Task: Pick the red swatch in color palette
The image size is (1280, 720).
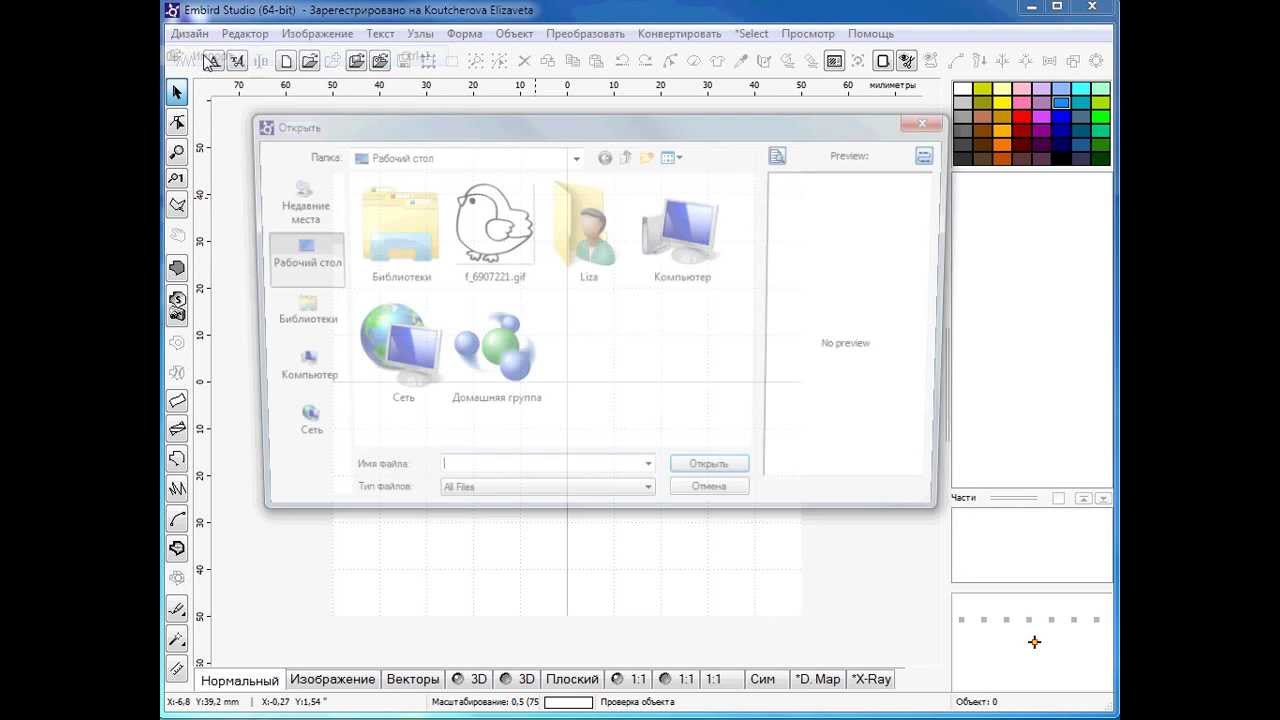Action: (x=1022, y=117)
